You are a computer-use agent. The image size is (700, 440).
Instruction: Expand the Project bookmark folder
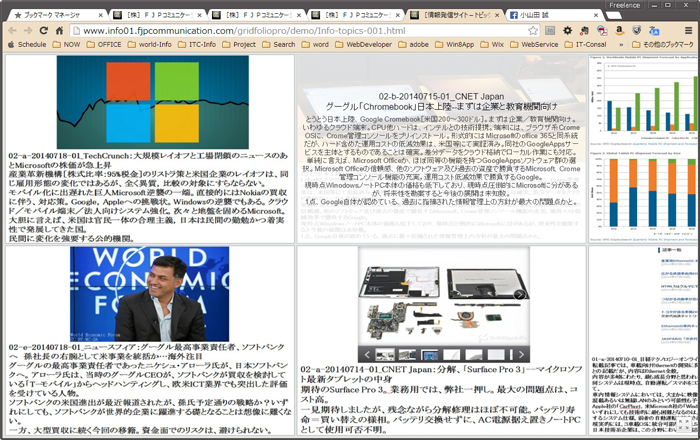(239, 44)
